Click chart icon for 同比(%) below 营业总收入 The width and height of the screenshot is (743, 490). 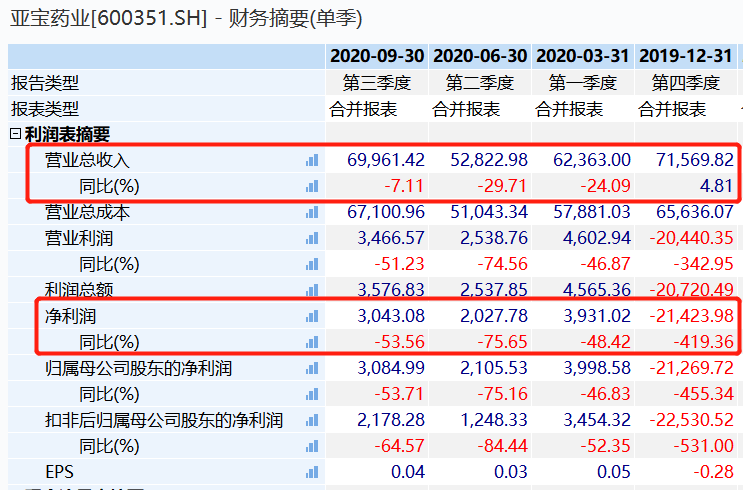point(311,186)
